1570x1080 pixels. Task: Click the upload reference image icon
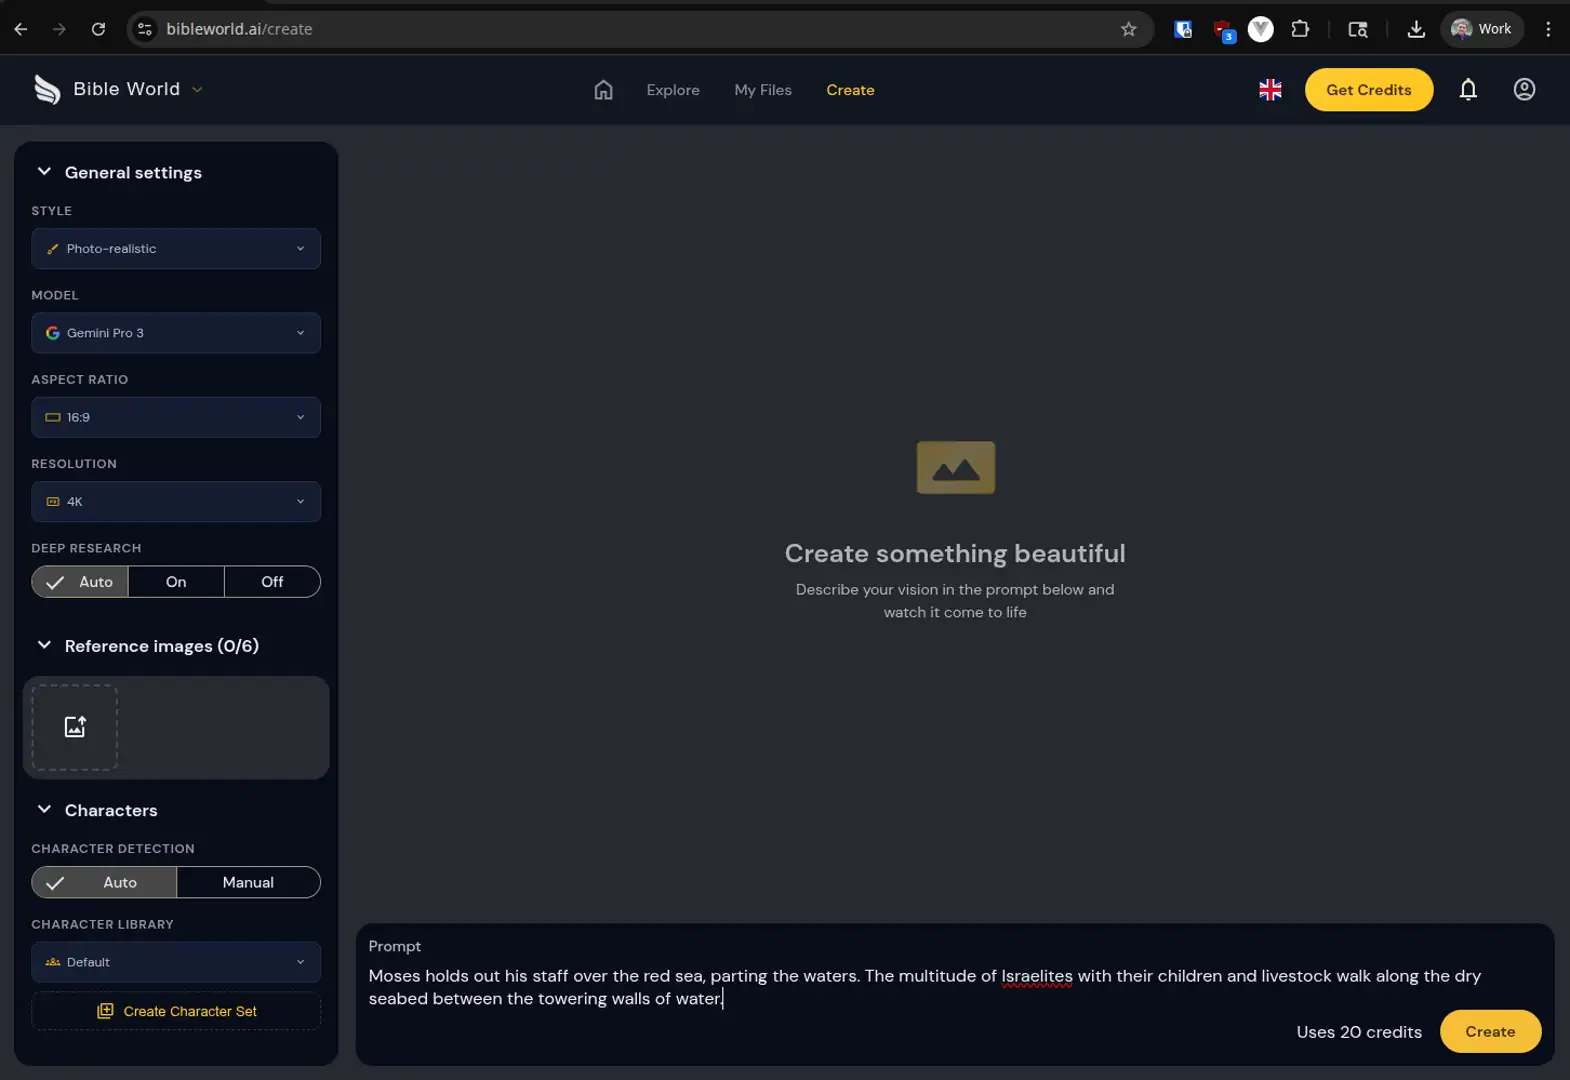point(75,727)
